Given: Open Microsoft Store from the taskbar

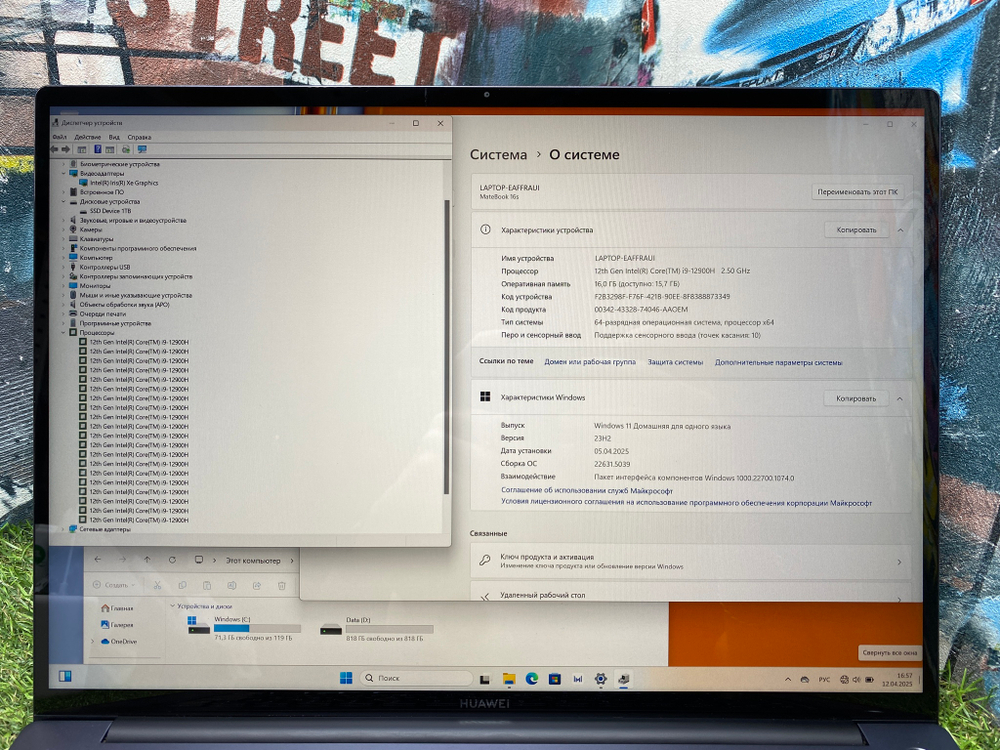Looking at the screenshot, I should point(554,677).
